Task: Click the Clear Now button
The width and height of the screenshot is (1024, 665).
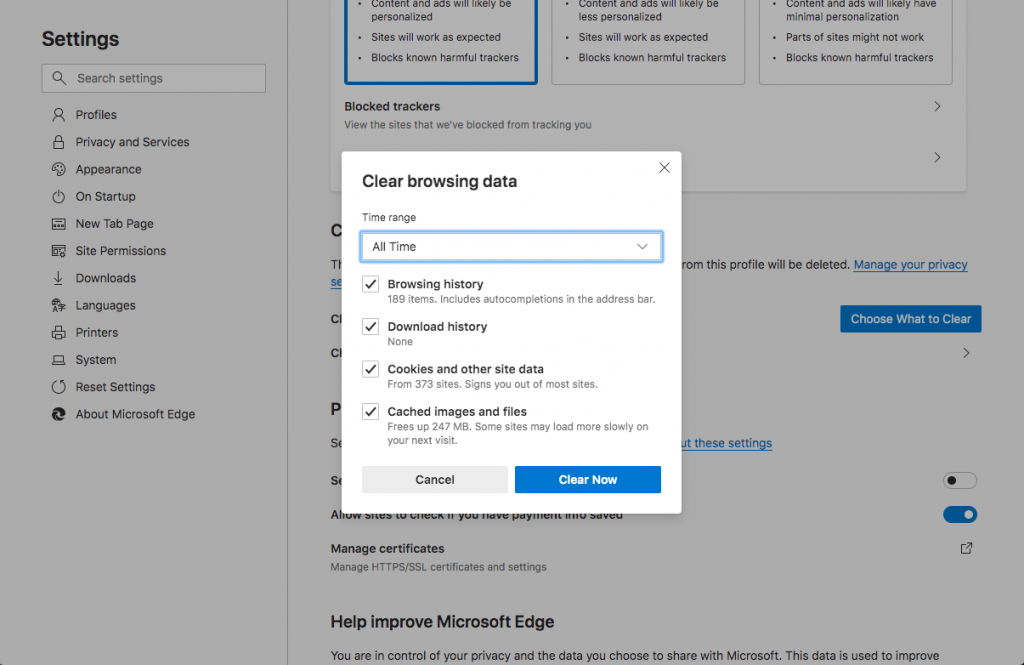Action: [x=588, y=479]
